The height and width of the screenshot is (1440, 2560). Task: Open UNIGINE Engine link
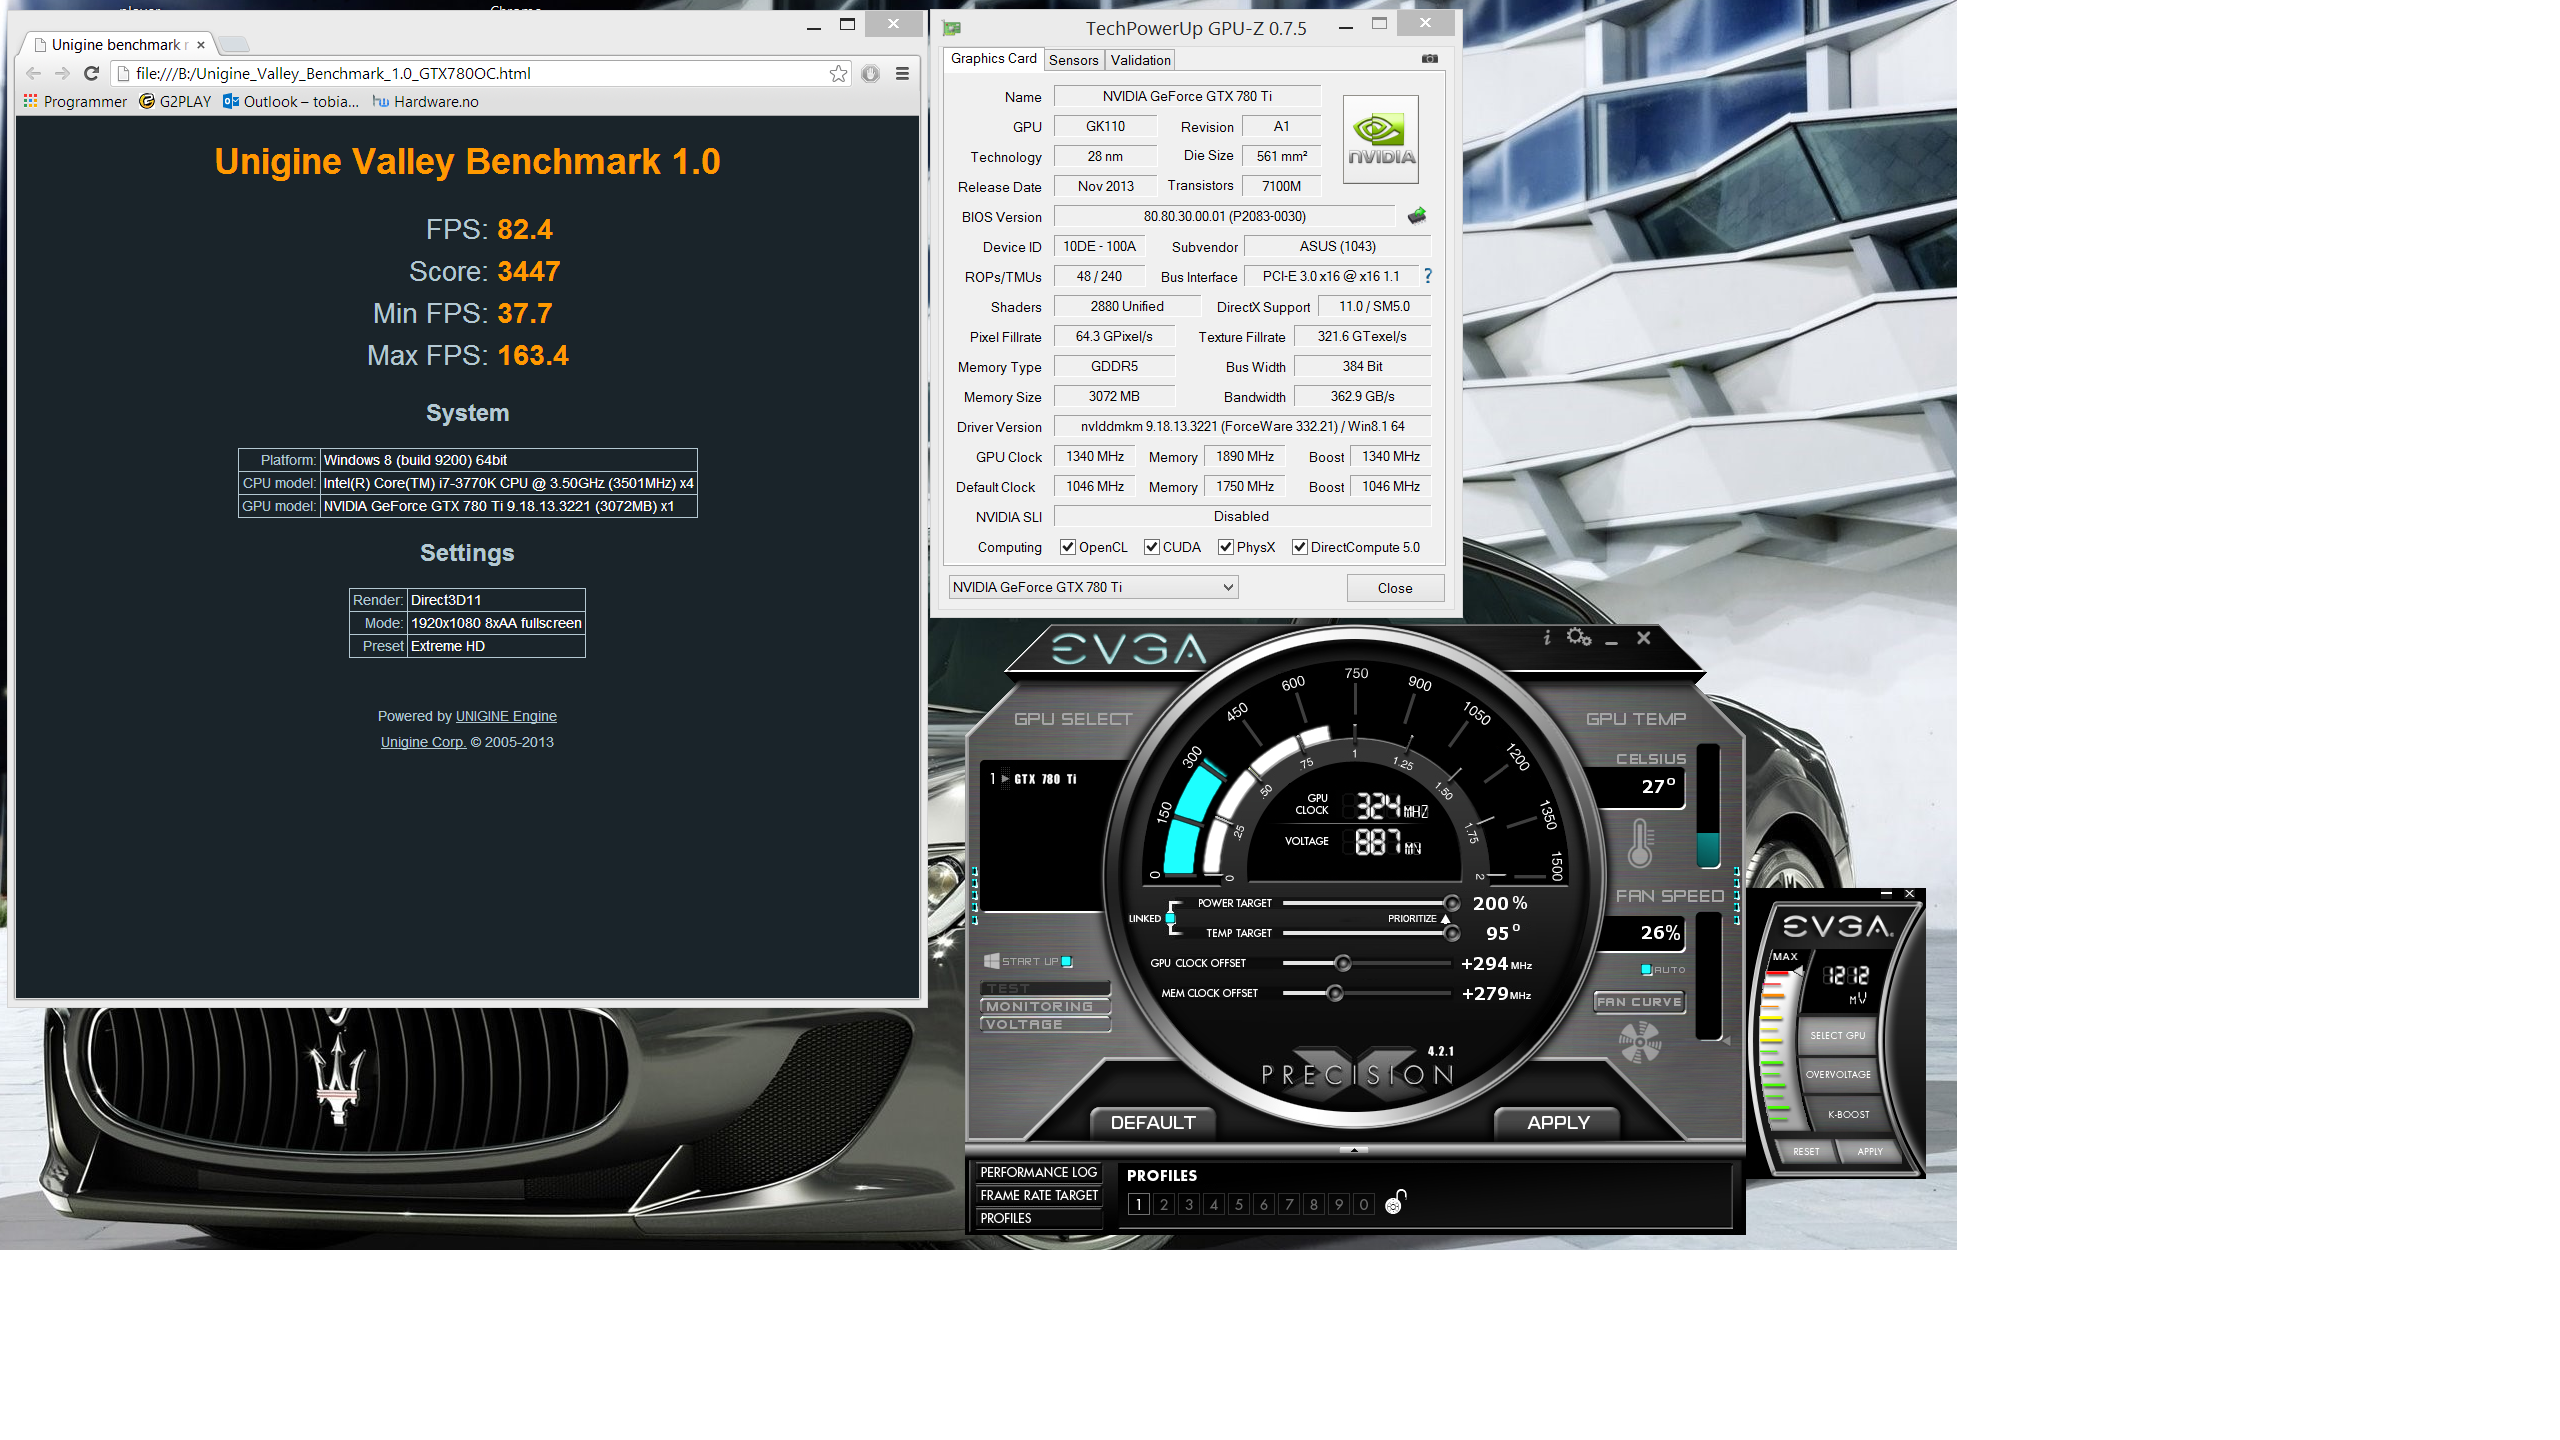[506, 716]
